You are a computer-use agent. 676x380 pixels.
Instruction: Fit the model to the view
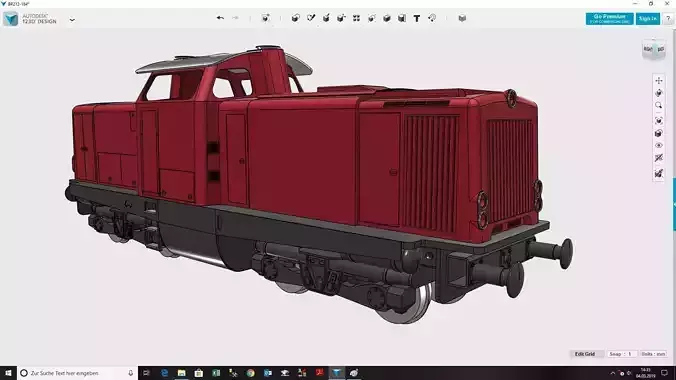[659, 121]
